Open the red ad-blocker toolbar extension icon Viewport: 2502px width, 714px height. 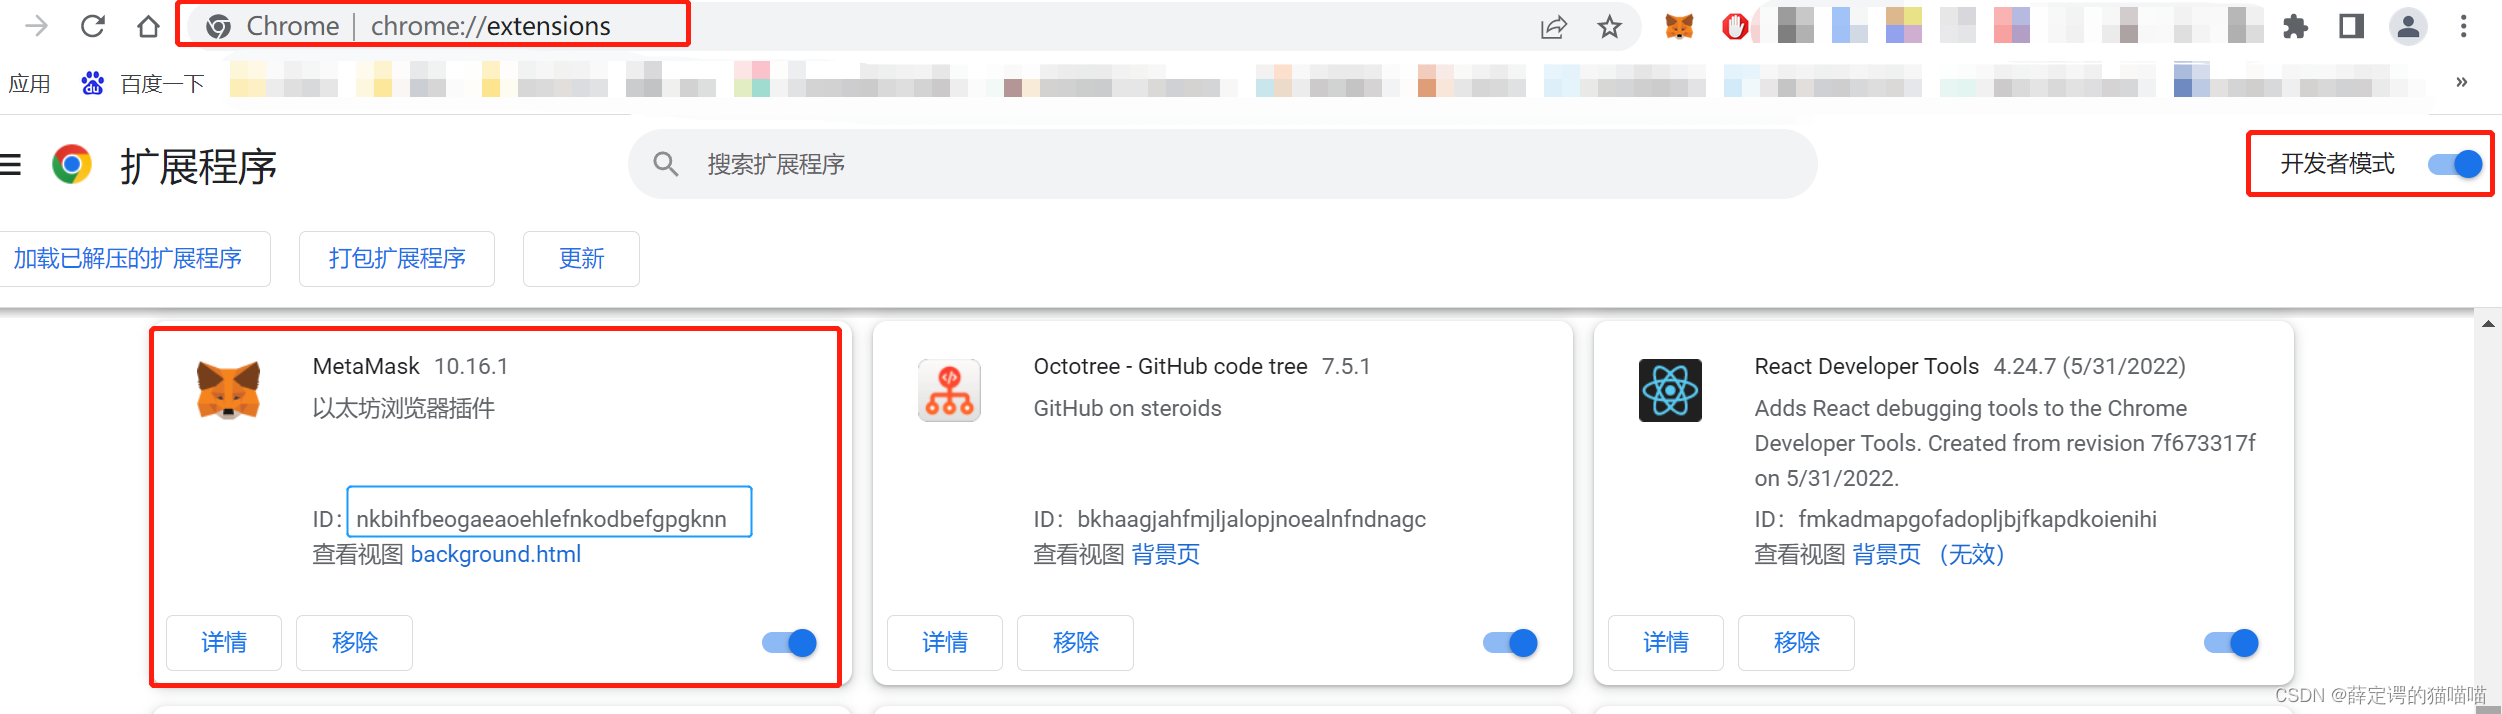[x=1735, y=26]
